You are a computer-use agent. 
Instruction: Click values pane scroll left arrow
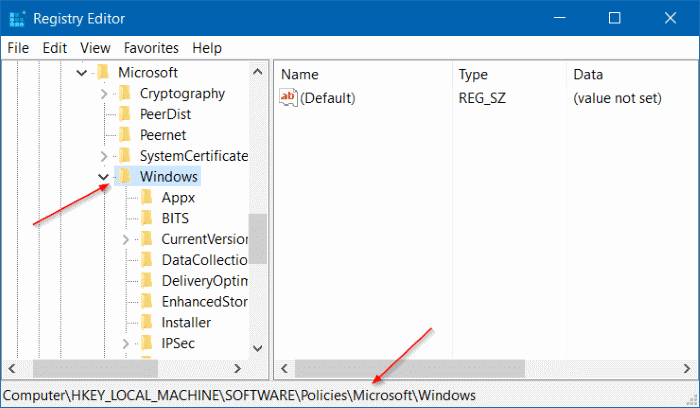(284, 368)
